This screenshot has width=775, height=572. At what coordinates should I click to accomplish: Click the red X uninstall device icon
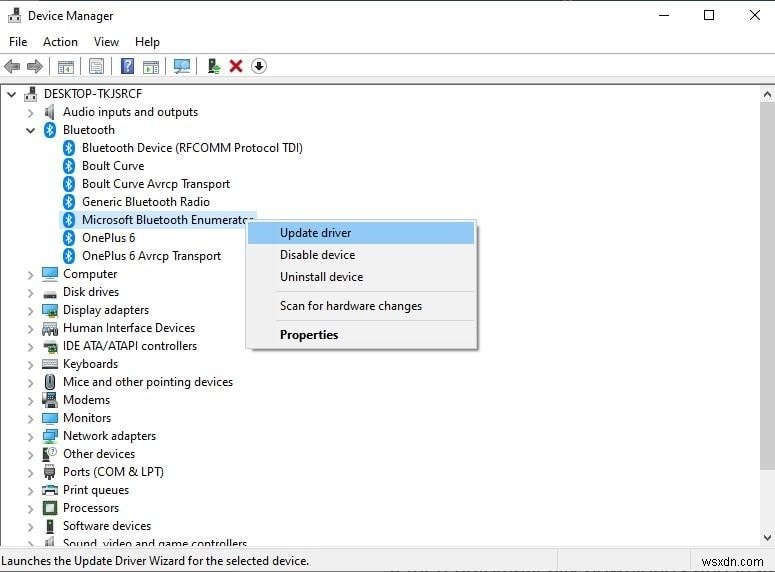pos(236,66)
